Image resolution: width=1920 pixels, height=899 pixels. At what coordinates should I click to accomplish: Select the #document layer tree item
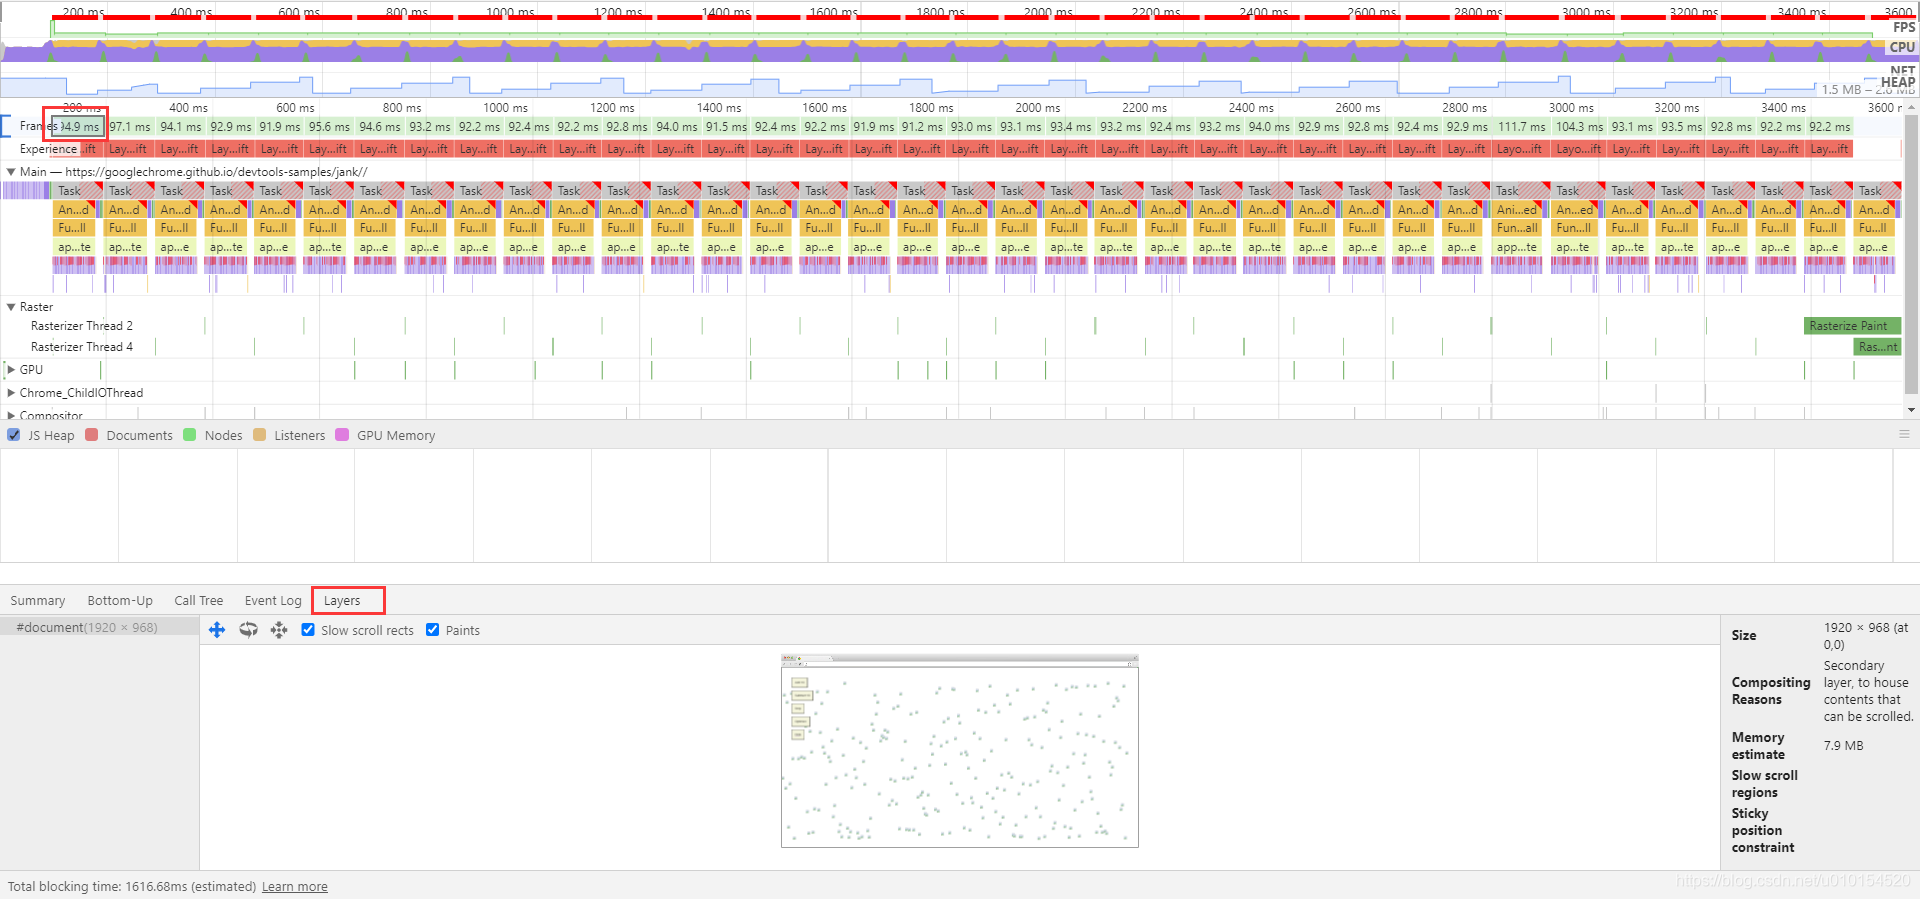(99, 627)
